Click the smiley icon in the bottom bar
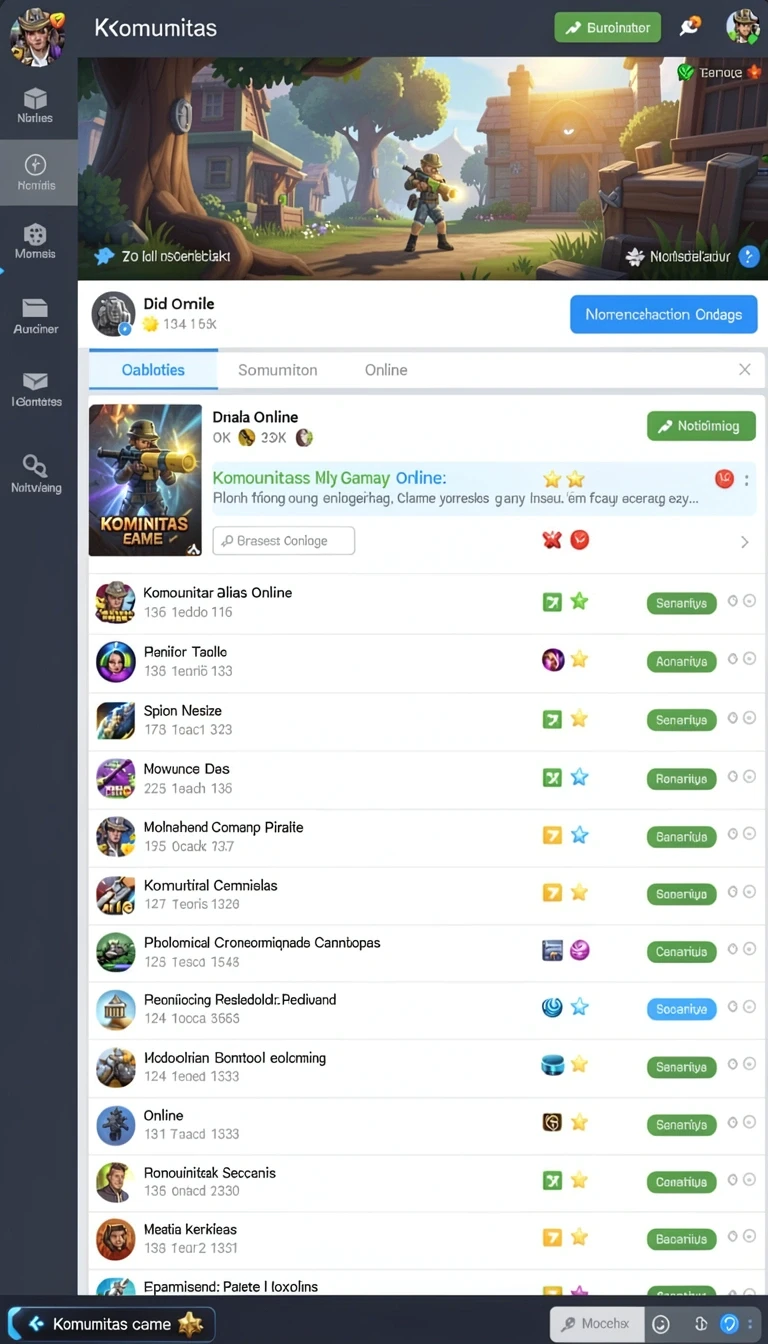Image resolution: width=768 pixels, height=1344 pixels. pyautogui.click(x=660, y=1324)
